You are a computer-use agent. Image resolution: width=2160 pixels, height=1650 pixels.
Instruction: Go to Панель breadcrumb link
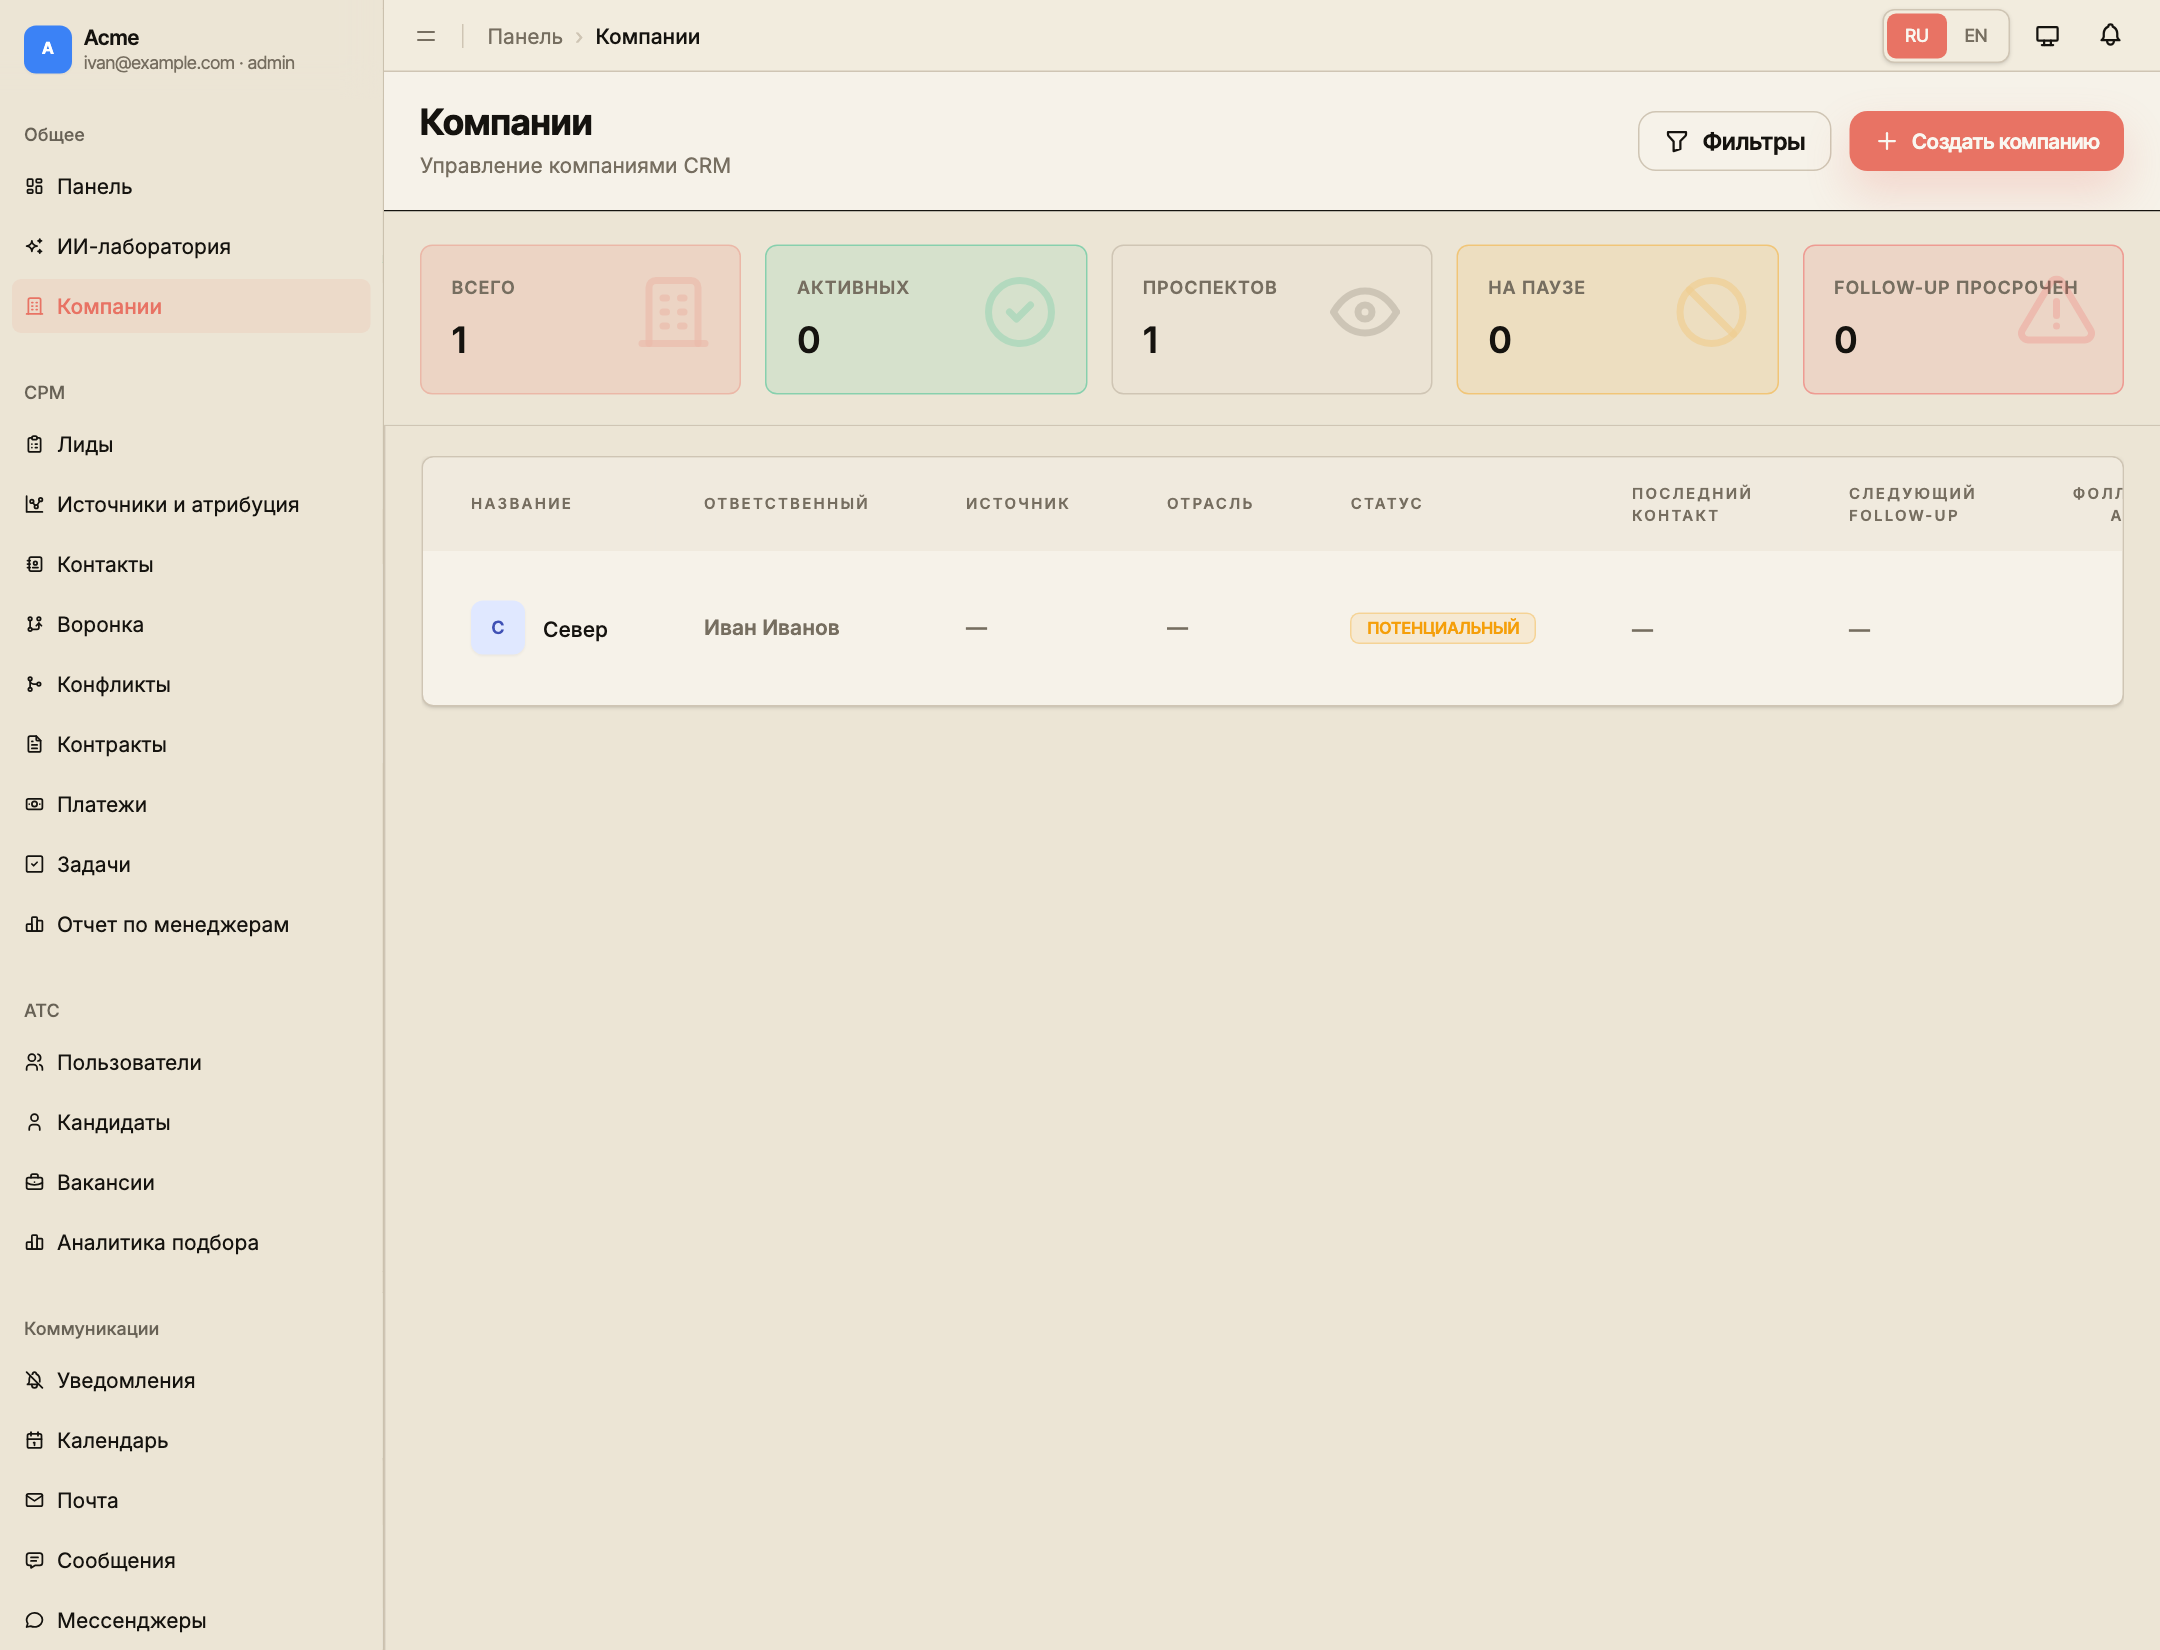[525, 36]
